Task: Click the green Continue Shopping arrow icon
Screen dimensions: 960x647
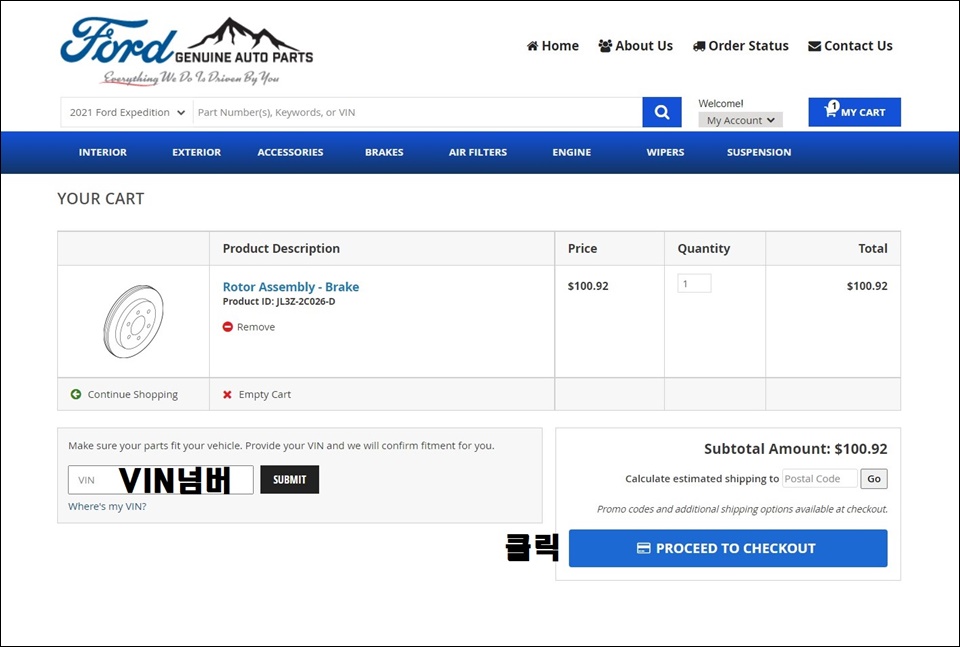Action: point(76,394)
